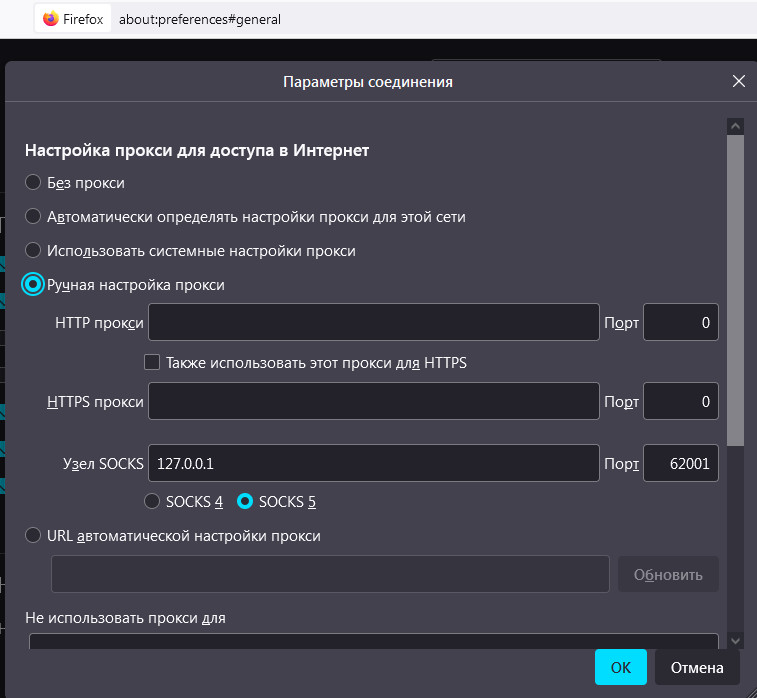Select the 'Без прокси' radio option
This screenshot has width=757, height=698.
tap(33, 183)
